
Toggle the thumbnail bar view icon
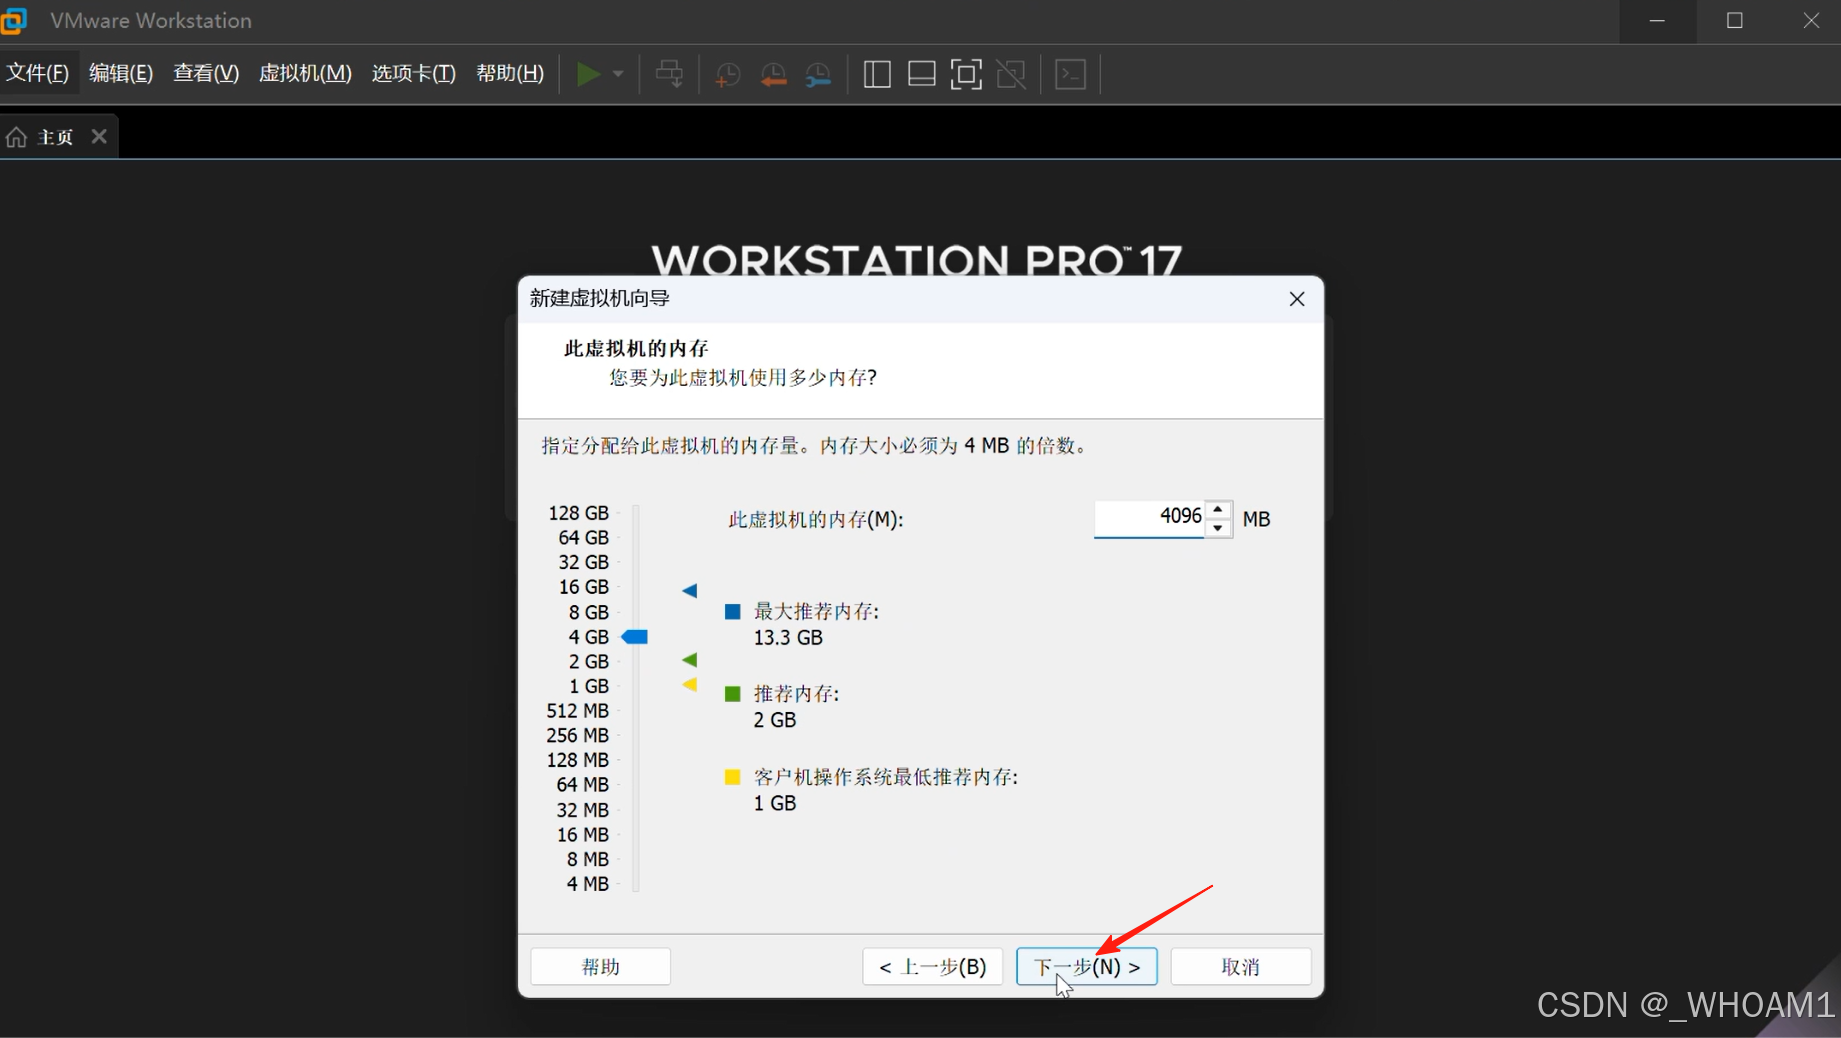click(921, 74)
